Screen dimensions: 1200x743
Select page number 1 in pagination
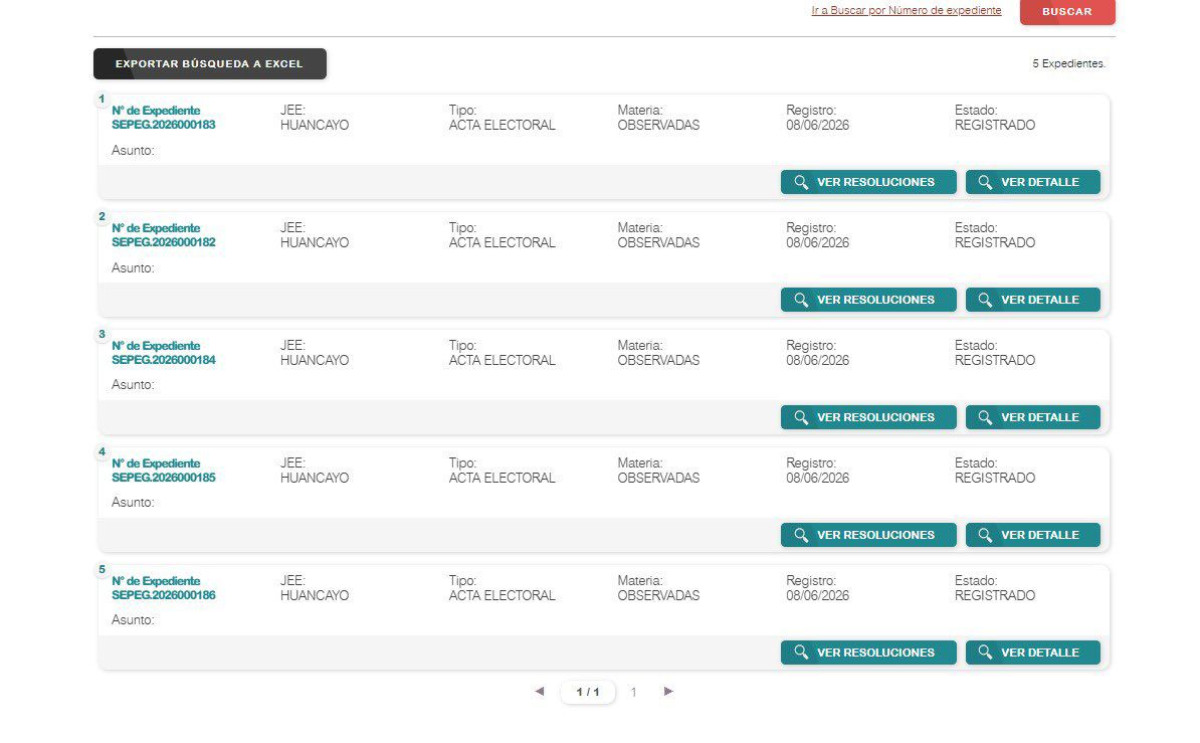point(635,692)
